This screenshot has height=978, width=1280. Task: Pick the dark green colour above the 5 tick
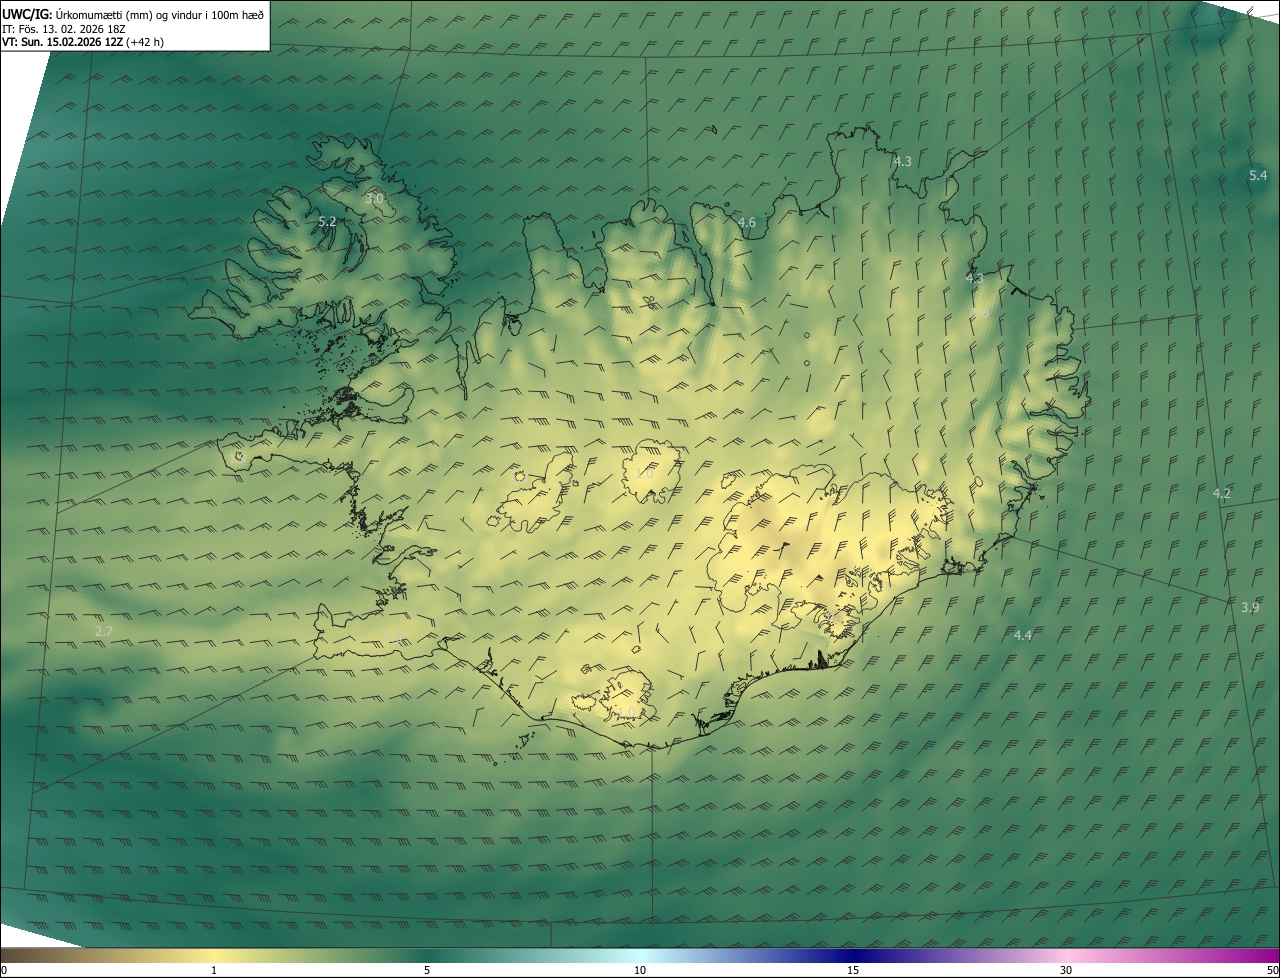tap(427, 955)
